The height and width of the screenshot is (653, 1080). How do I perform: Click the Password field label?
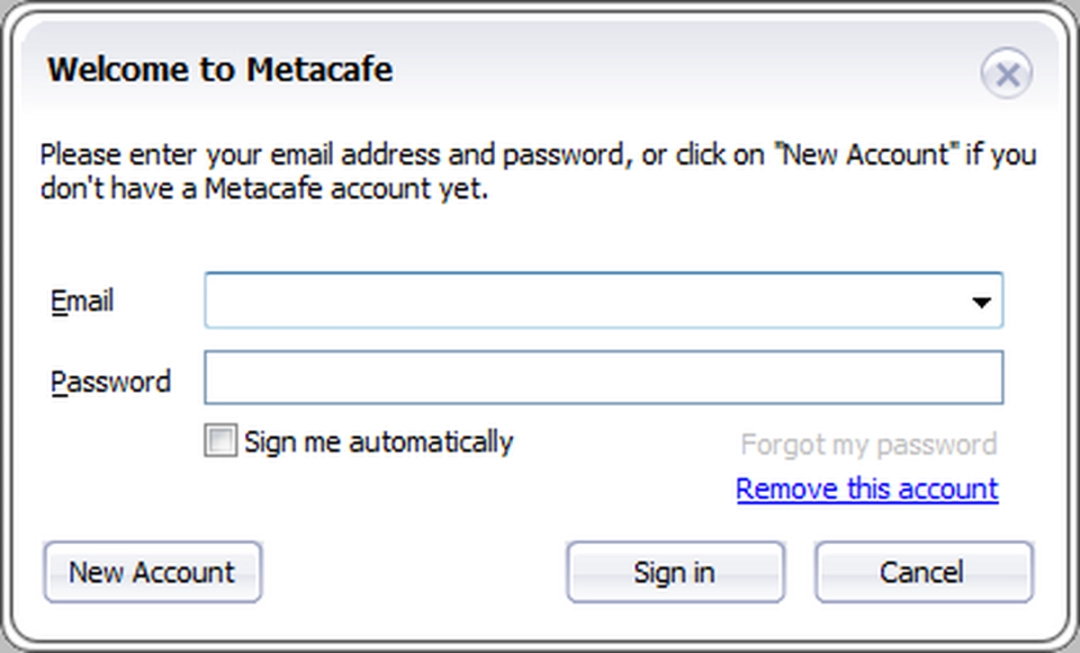110,381
